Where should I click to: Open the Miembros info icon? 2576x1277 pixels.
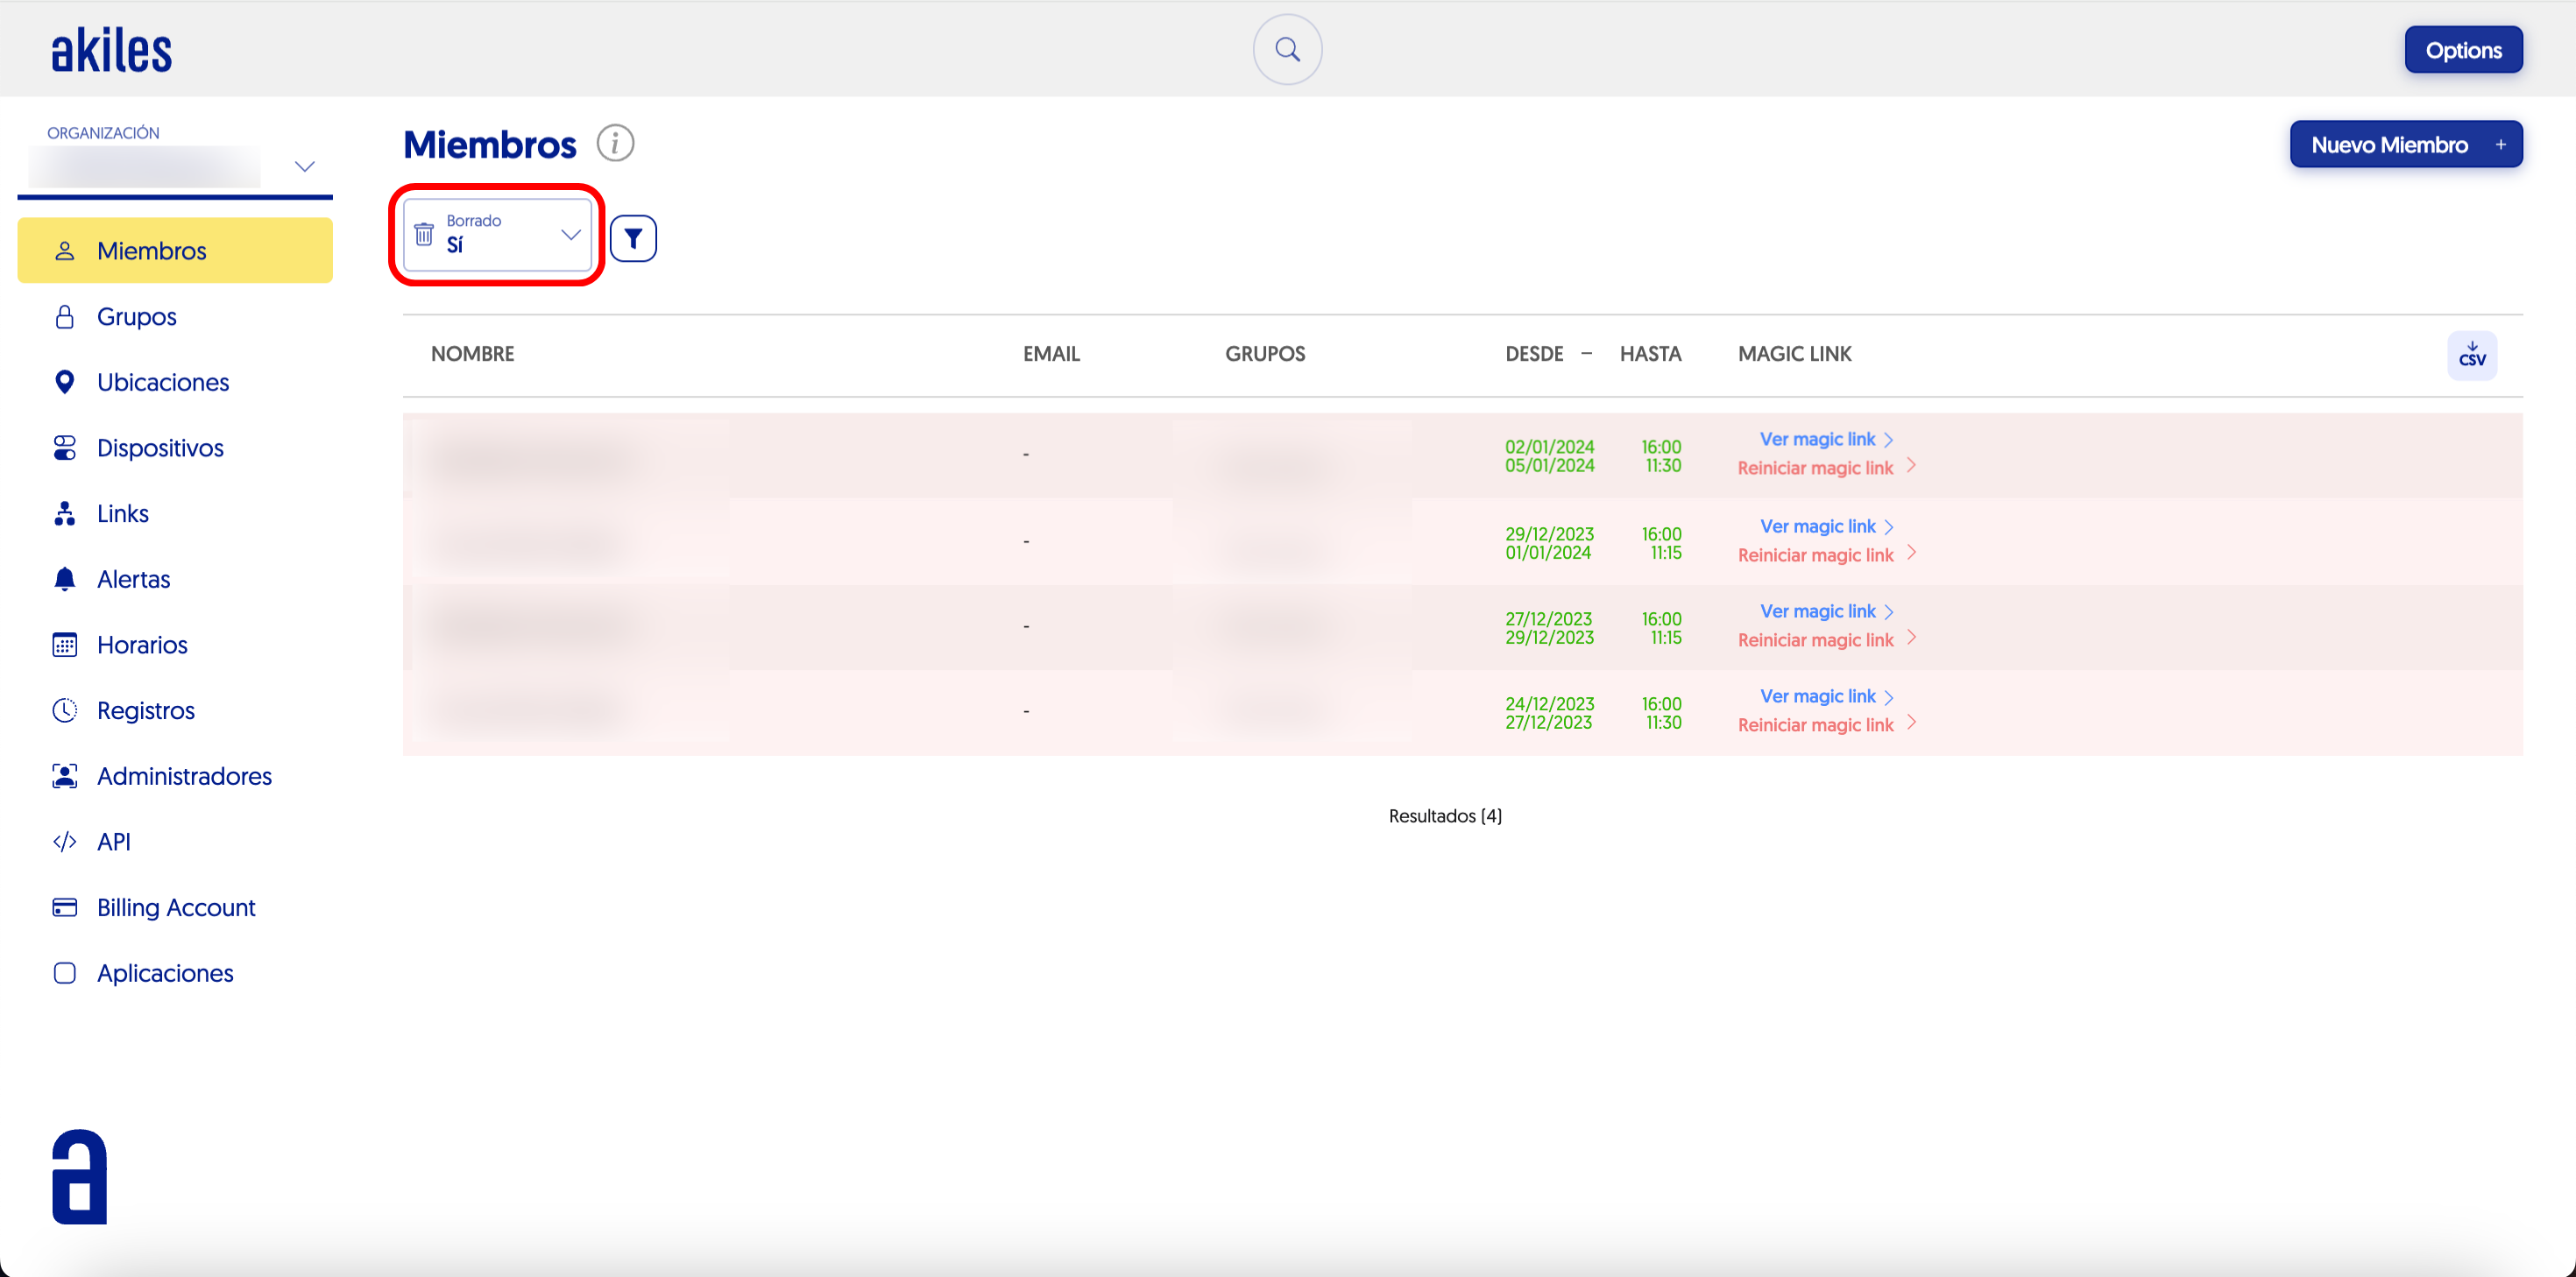coord(615,143)
